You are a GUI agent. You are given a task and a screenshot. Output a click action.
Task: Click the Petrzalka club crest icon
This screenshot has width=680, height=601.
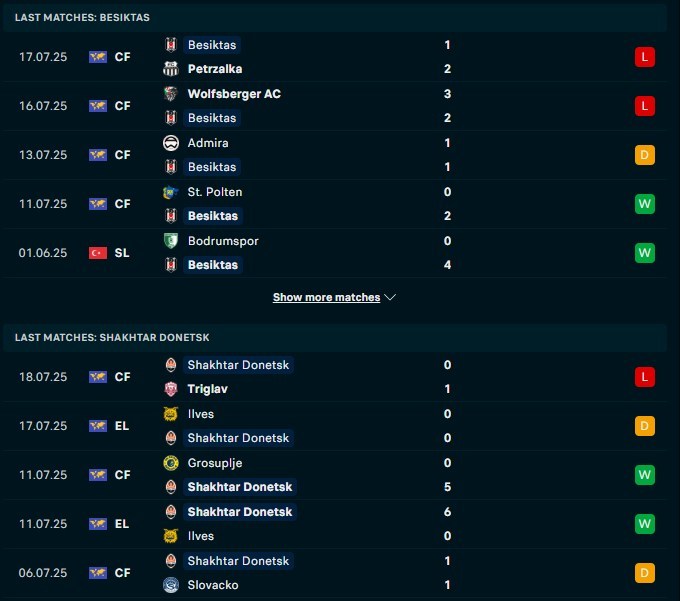170,69
